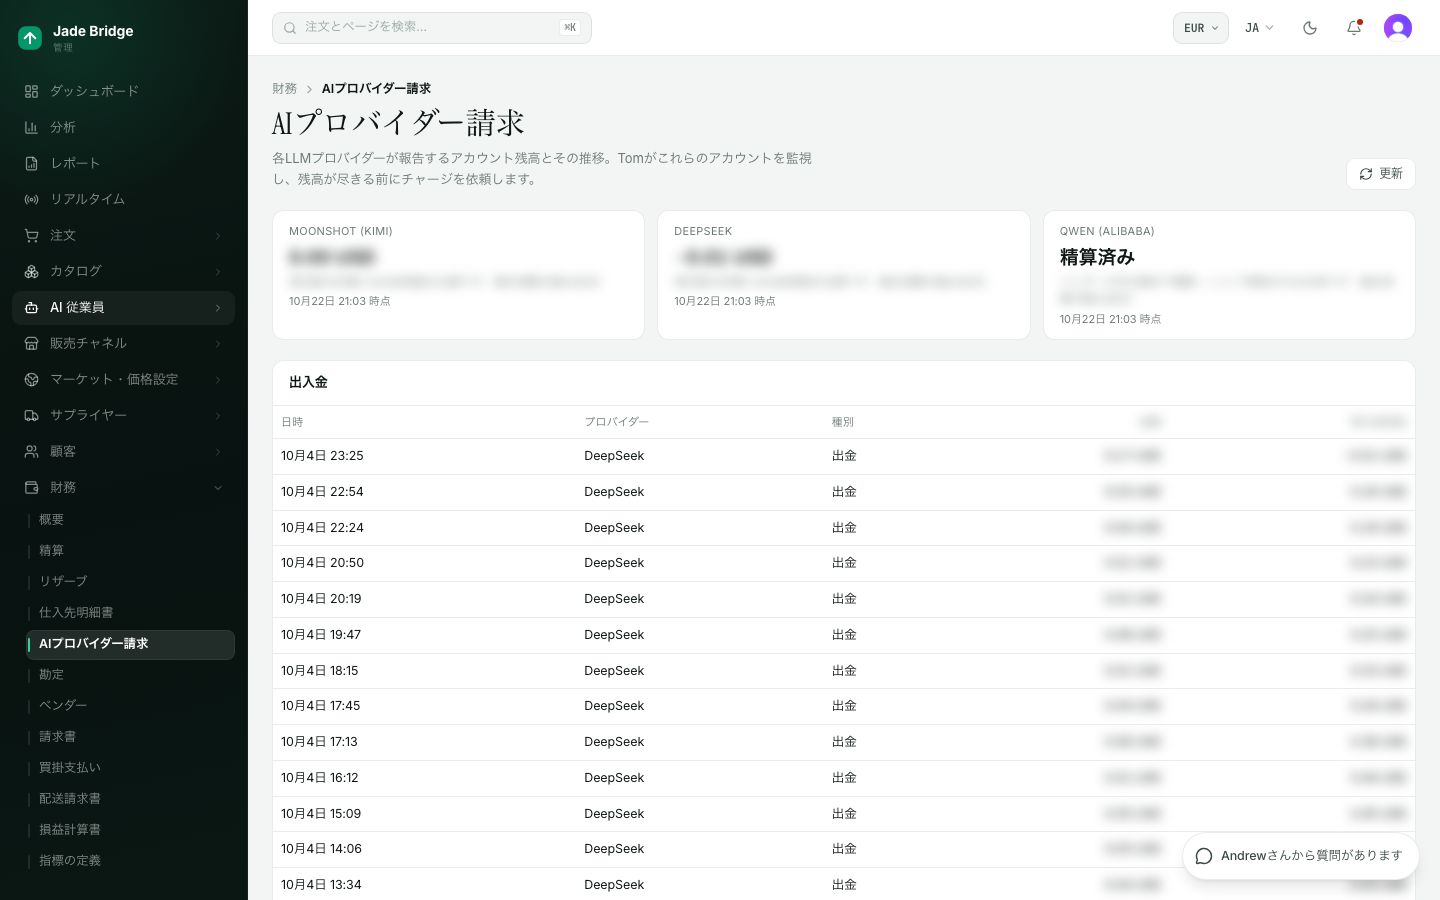The width and height of the screenshot is (1440, 900).
Task: Click the 販売チャネル storefront icon
Action: [x=31, y=343]
